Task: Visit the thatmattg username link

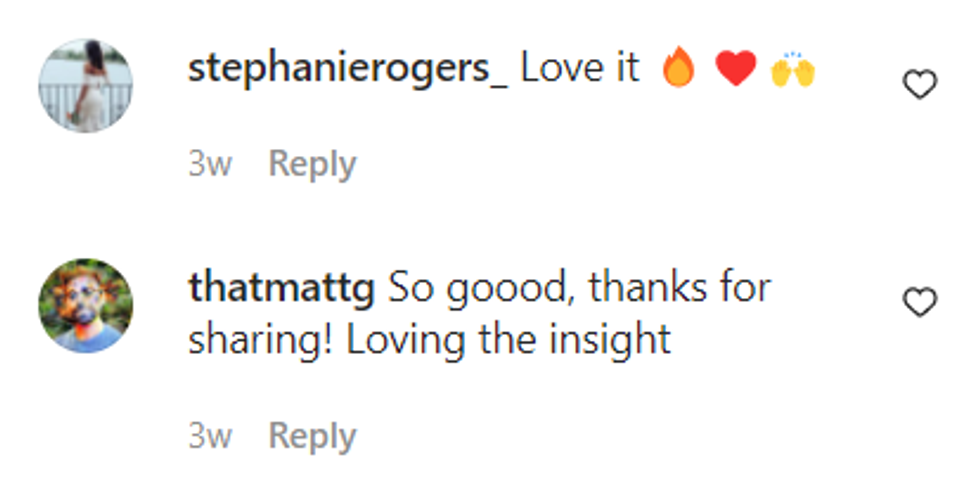Action: 281,289
